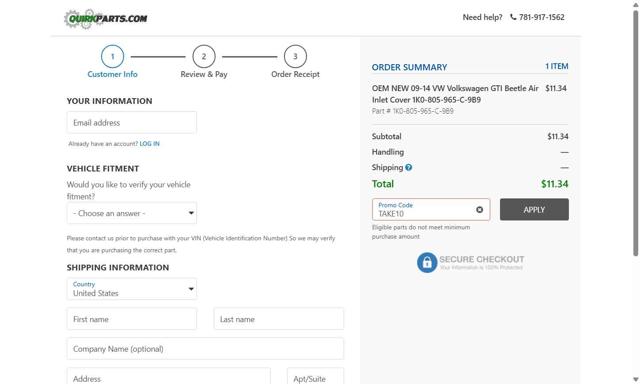
Task: Click the YOUR INFORMATION heading
Action: click(109, 101)
